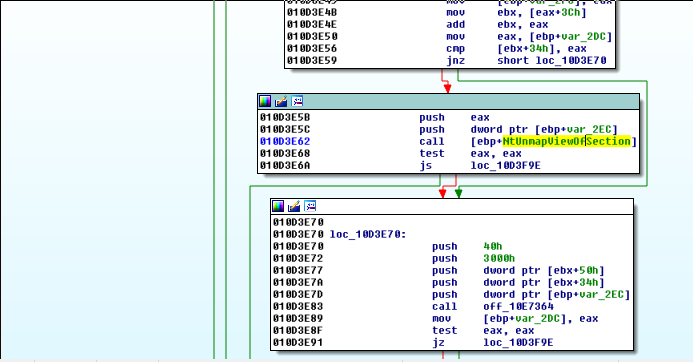Group nodes icon on loc_10D3E70 block
This screenshot has height=362, width=693.
click(310, 206)
